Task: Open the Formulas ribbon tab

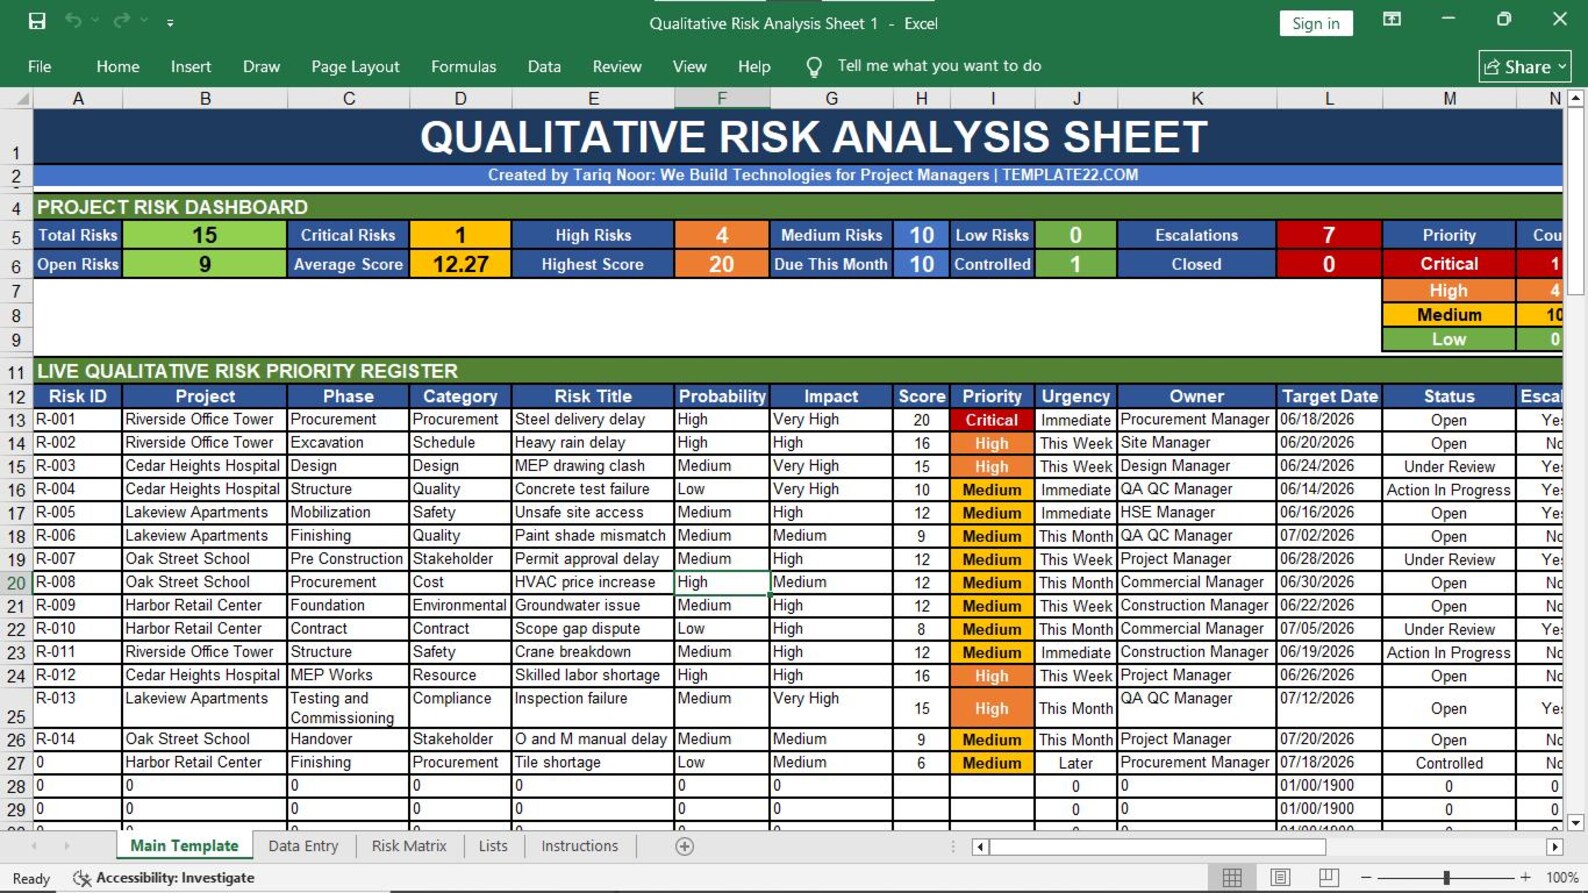Action: (x=463, y=67)
